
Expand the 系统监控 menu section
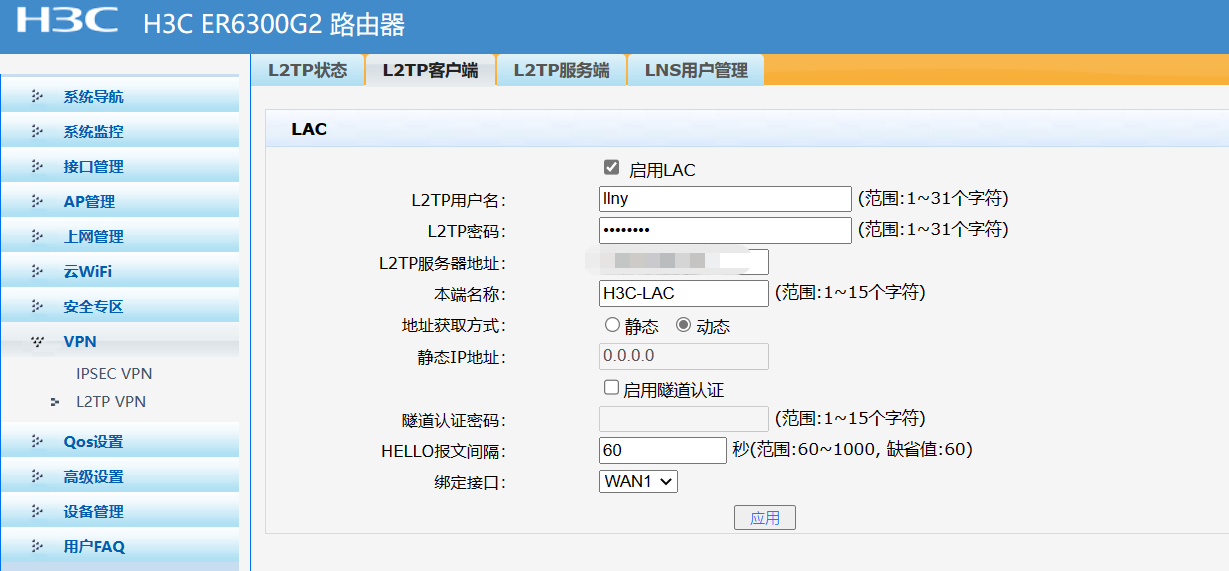pyautogui.click(x=120, y=132)
